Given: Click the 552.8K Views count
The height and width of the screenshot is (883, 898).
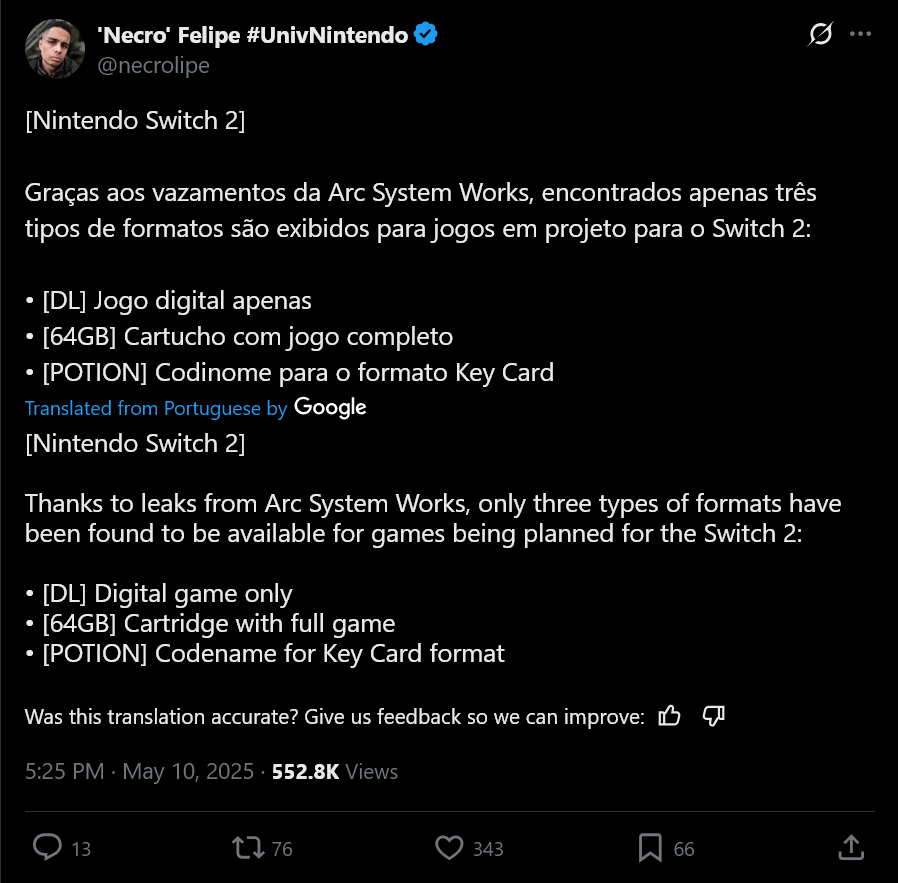Looking at the screenshot, I should (334, 771).
